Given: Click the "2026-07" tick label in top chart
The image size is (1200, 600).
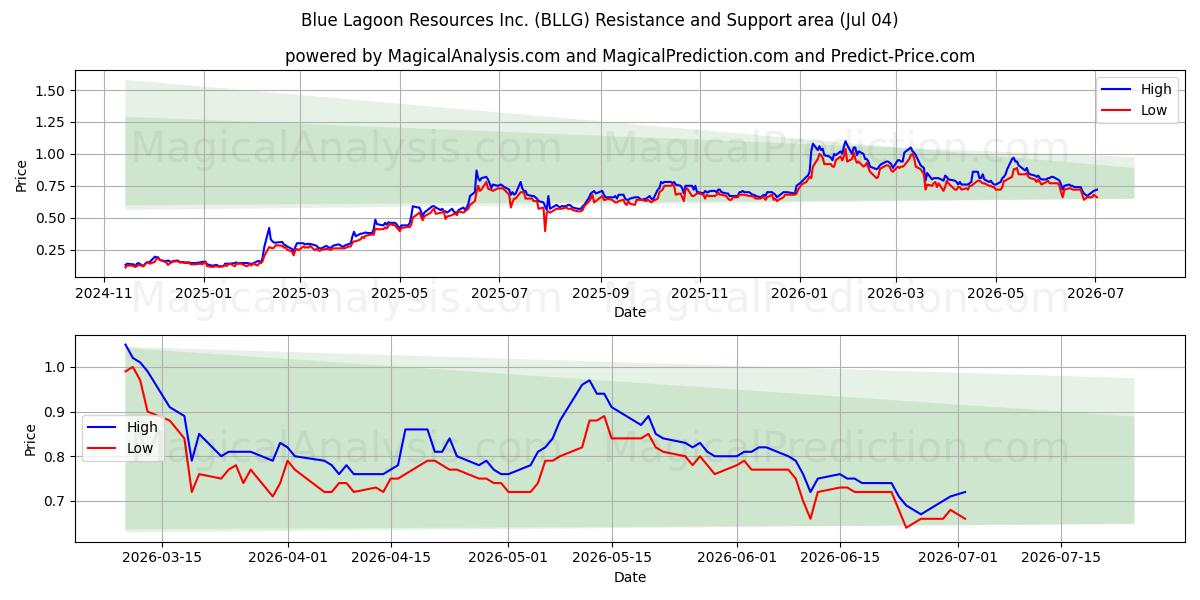Looking at the screenshot, I should [1094, 293].
